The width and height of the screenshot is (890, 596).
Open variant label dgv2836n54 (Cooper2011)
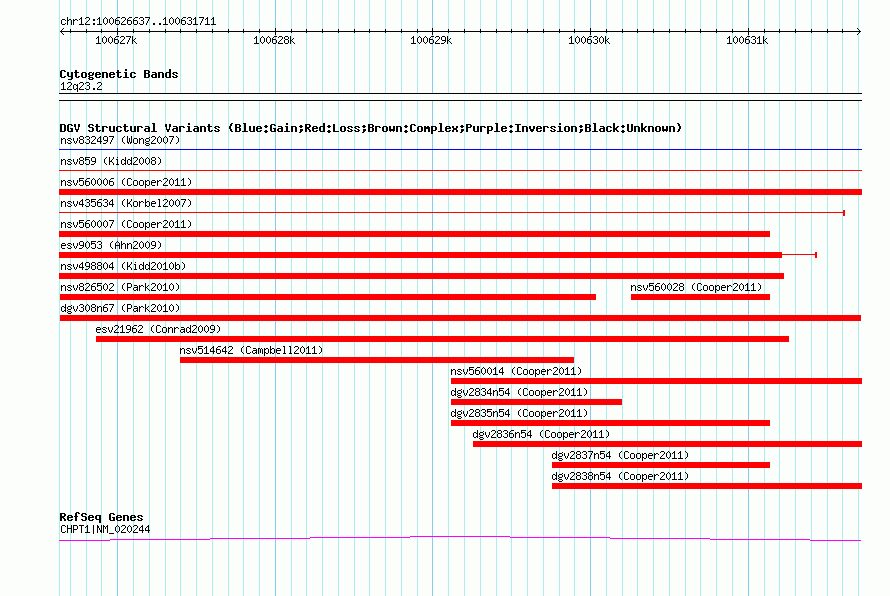click(541, 434)
